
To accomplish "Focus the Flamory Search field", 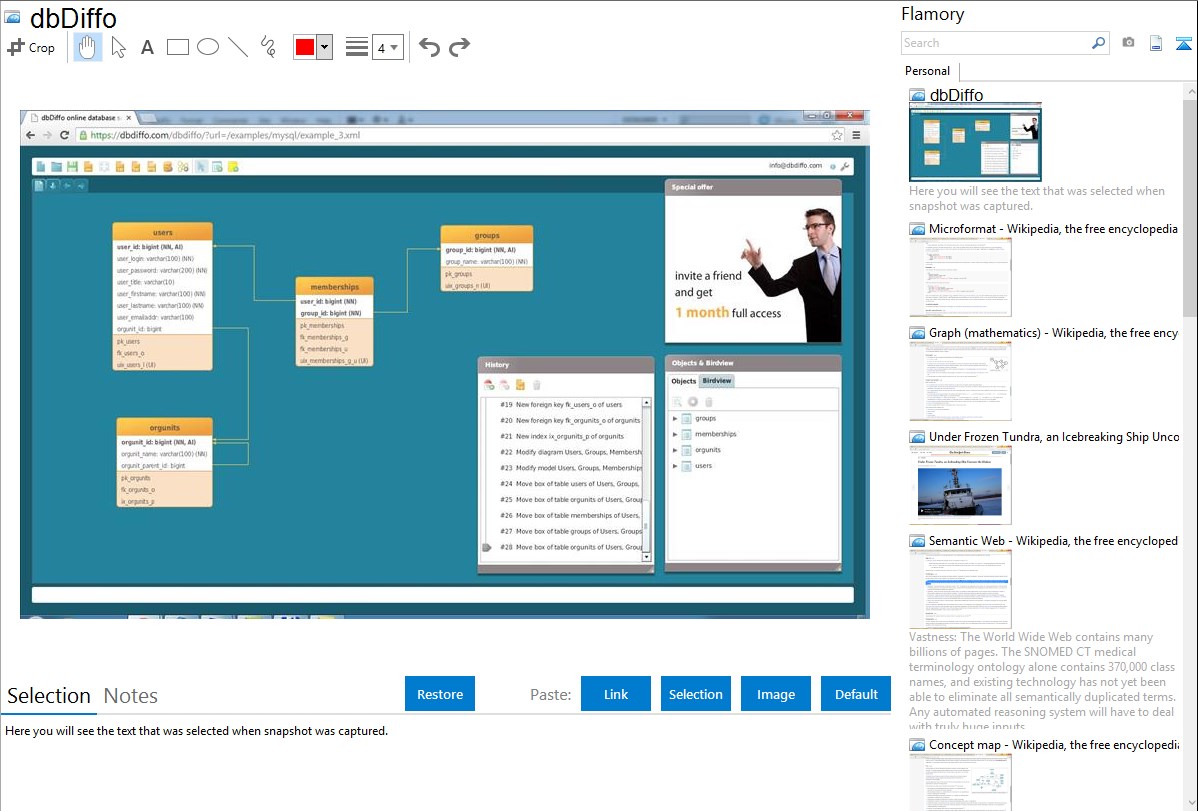I will (996, 43).
